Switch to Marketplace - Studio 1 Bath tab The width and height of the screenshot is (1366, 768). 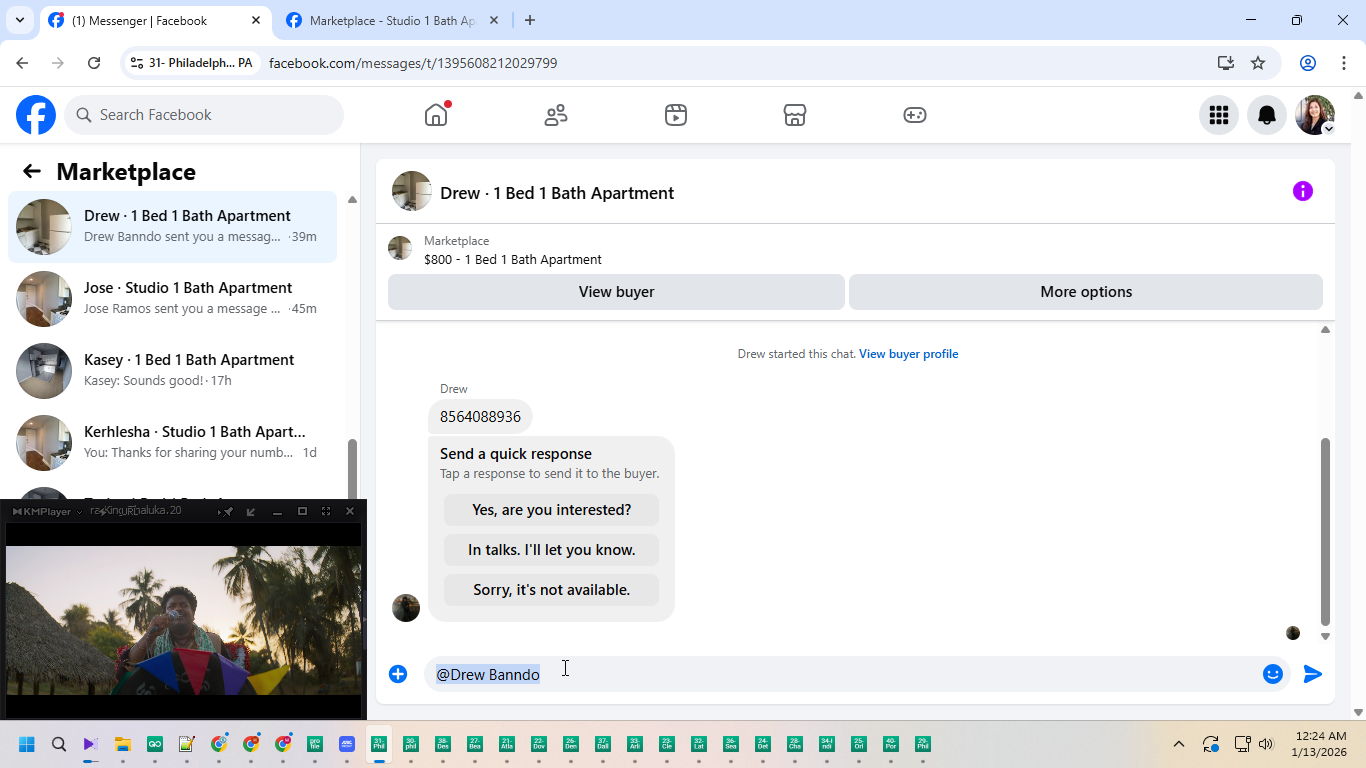(391, 20)
